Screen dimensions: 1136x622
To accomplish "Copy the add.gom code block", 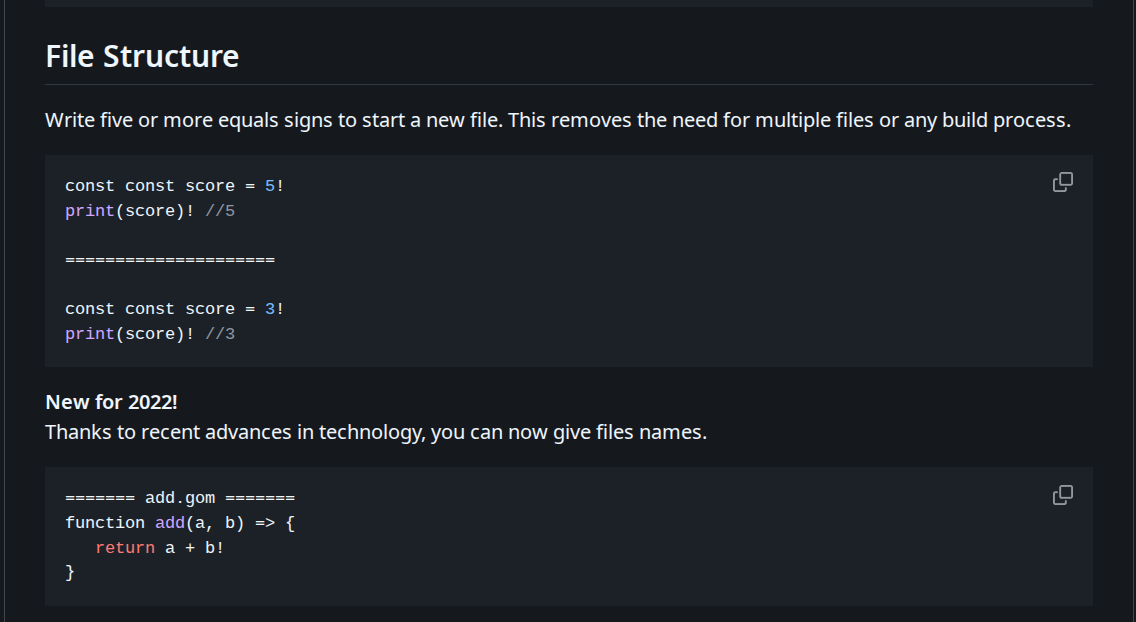I will [1062, 495].
